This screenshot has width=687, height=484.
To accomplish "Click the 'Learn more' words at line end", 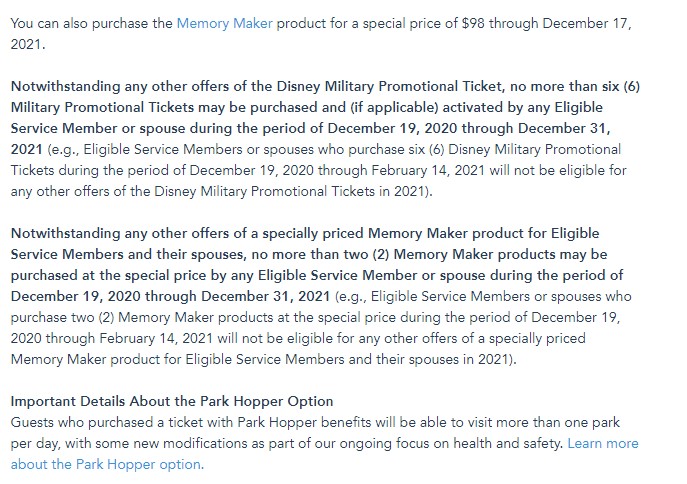I will (x=602, y=443).
